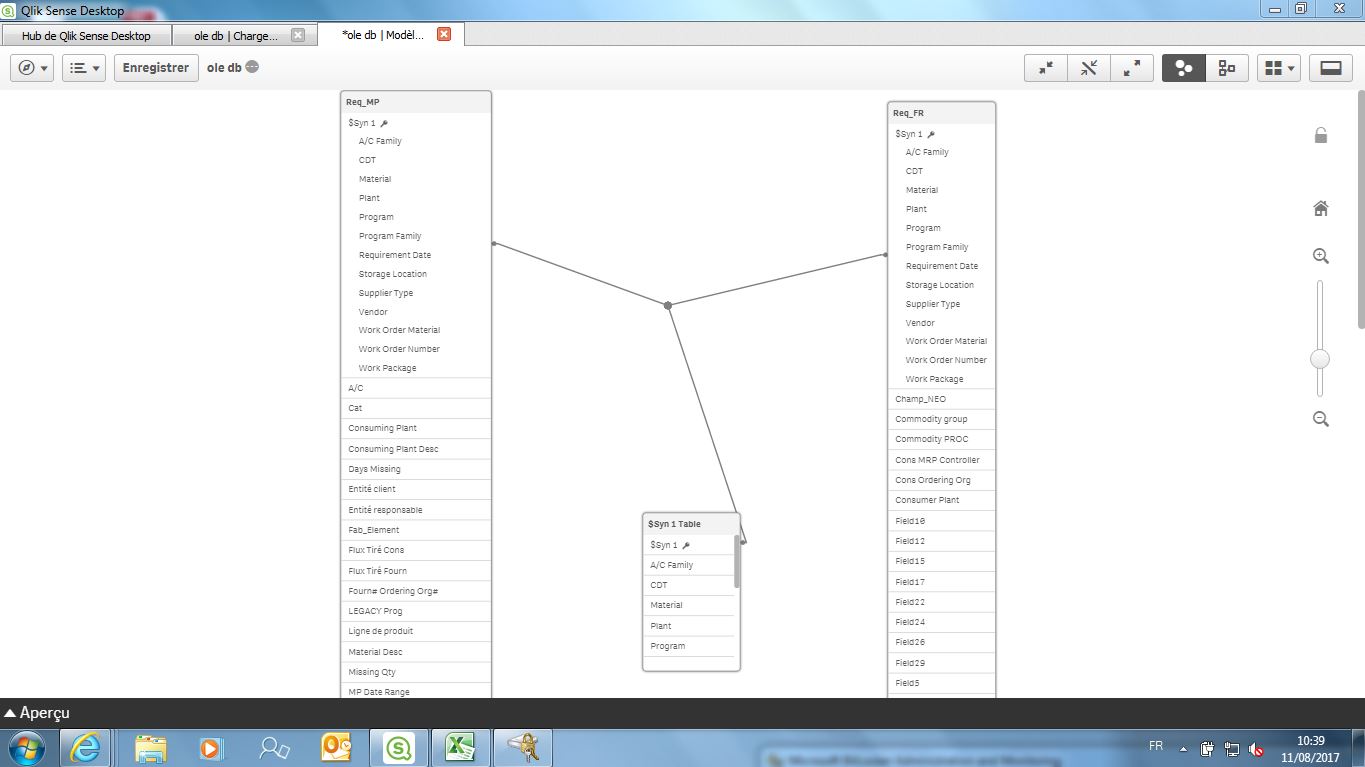
Task: Click the volume muted tray icon
Action: 1256,748
